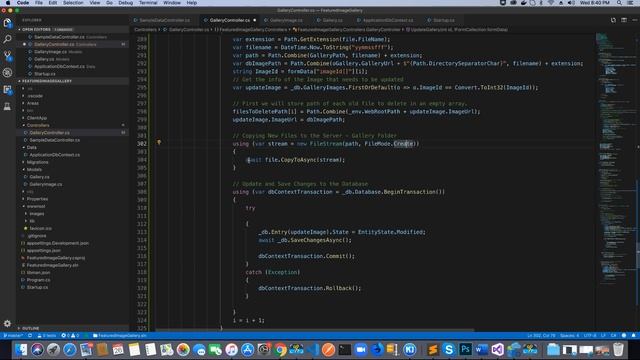Click the LF end-of-line indicator in status bar
This screenshot has width=640, height=360.
603,336
